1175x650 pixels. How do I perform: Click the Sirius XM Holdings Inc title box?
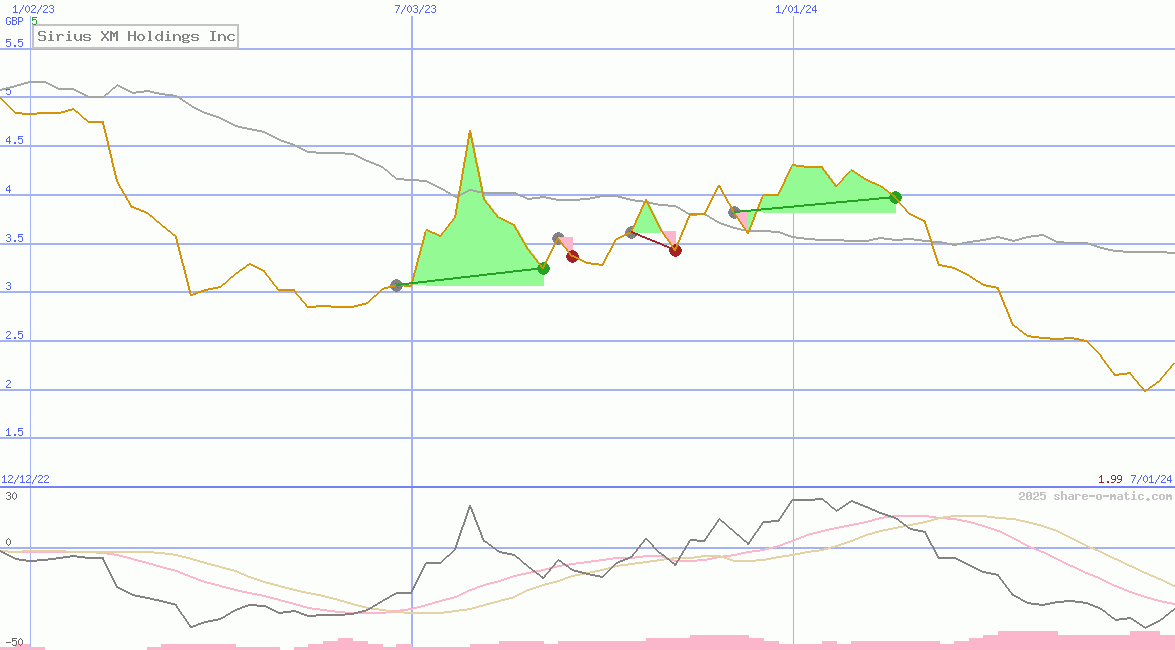[x=135, y=36]
